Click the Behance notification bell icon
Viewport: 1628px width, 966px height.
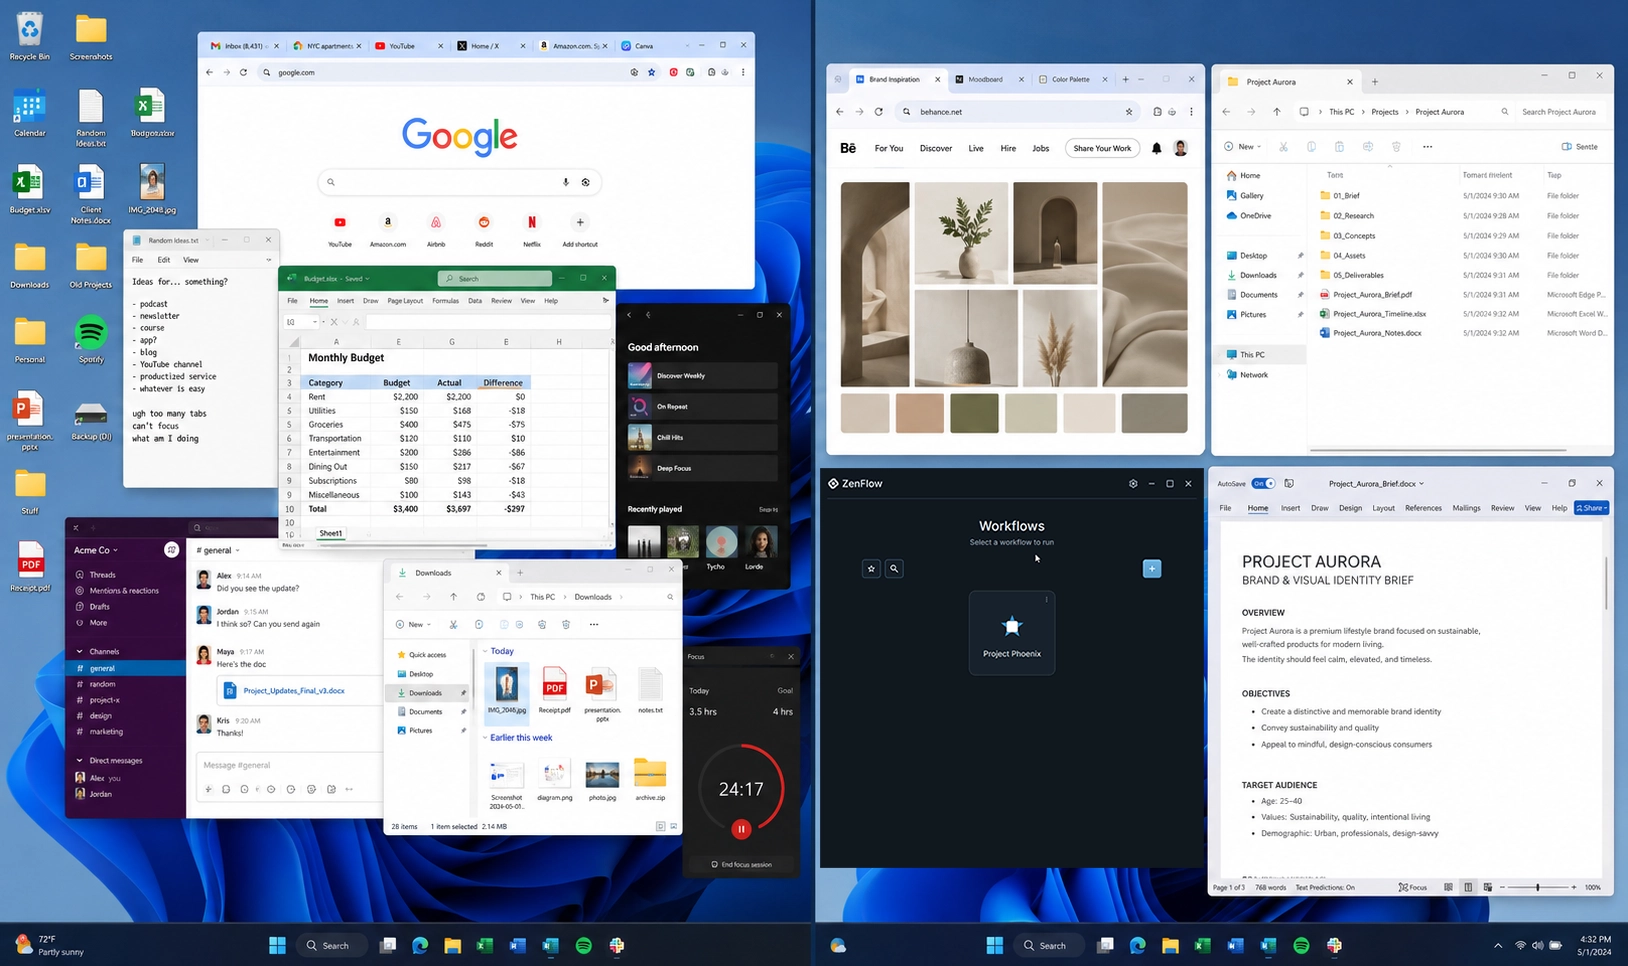pyautogui.click(x=1157, y=148)
